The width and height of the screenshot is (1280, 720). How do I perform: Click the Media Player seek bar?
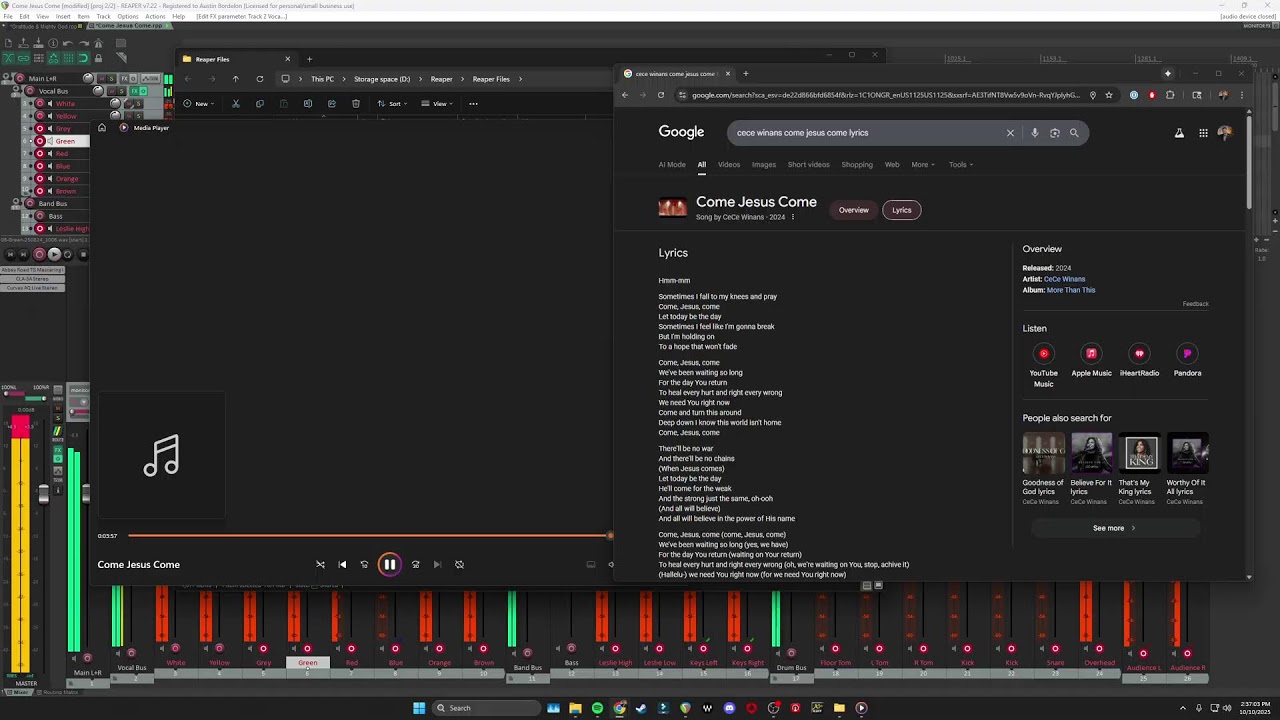click(369, 536)
